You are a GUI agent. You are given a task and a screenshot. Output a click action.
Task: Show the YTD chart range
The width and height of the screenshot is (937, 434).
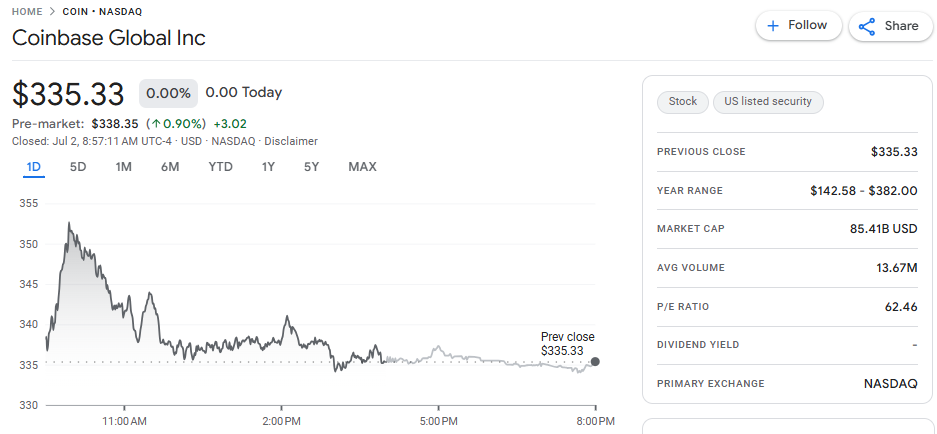221,167
